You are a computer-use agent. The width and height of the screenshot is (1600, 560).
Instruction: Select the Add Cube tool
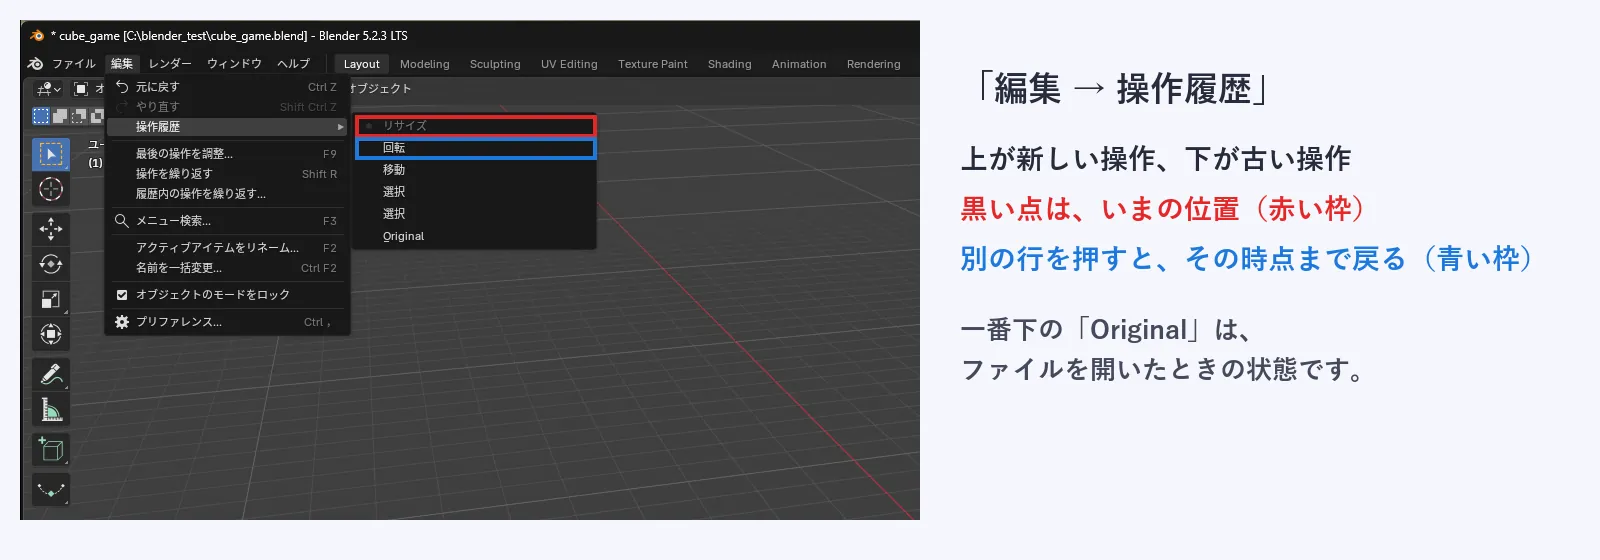pyautogui.click(x=51, y=449)
